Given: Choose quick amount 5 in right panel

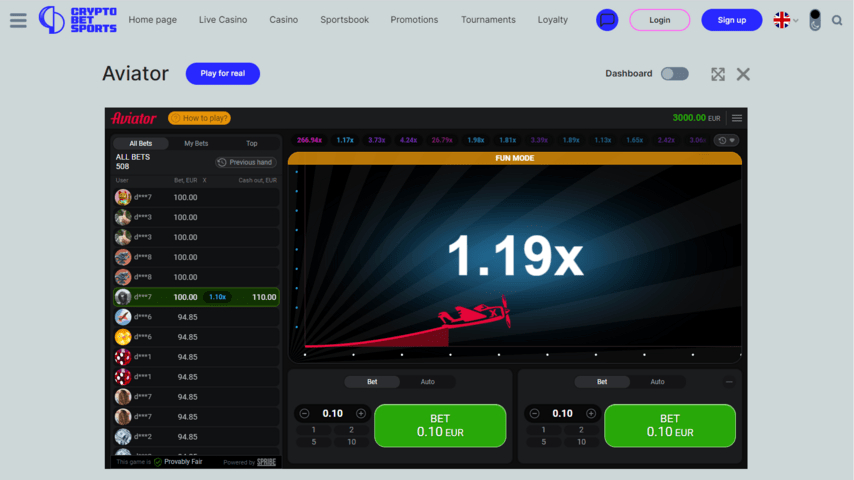Looking at the screenshot, I should pyautogui.click(x=544, y=442).
